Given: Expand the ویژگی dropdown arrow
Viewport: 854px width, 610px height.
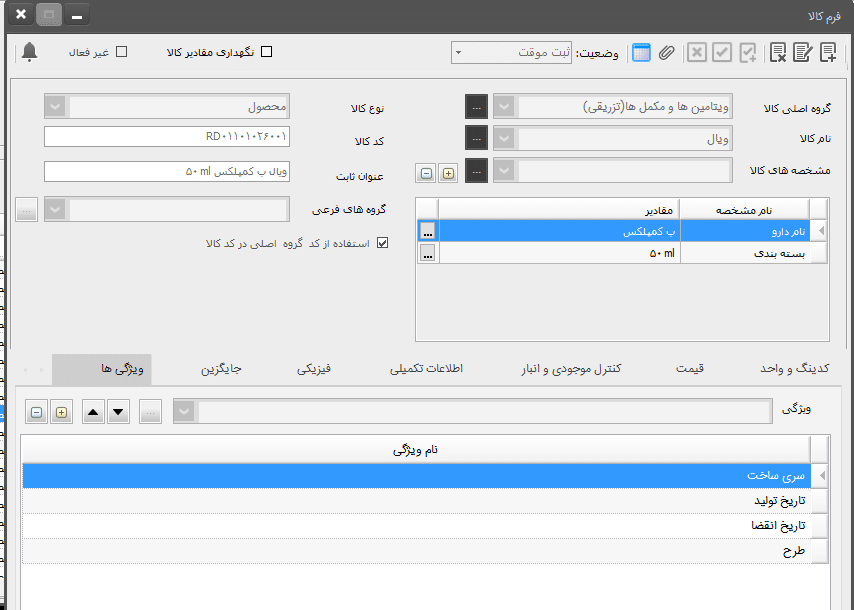Looking at the screenshot, I should coord(185,411).
